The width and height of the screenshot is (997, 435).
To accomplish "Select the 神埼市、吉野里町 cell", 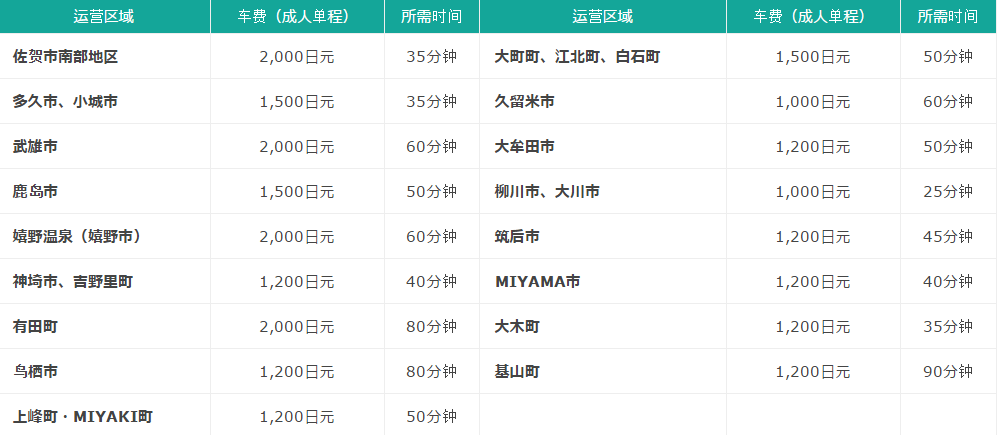I will (x=73, y=282).
